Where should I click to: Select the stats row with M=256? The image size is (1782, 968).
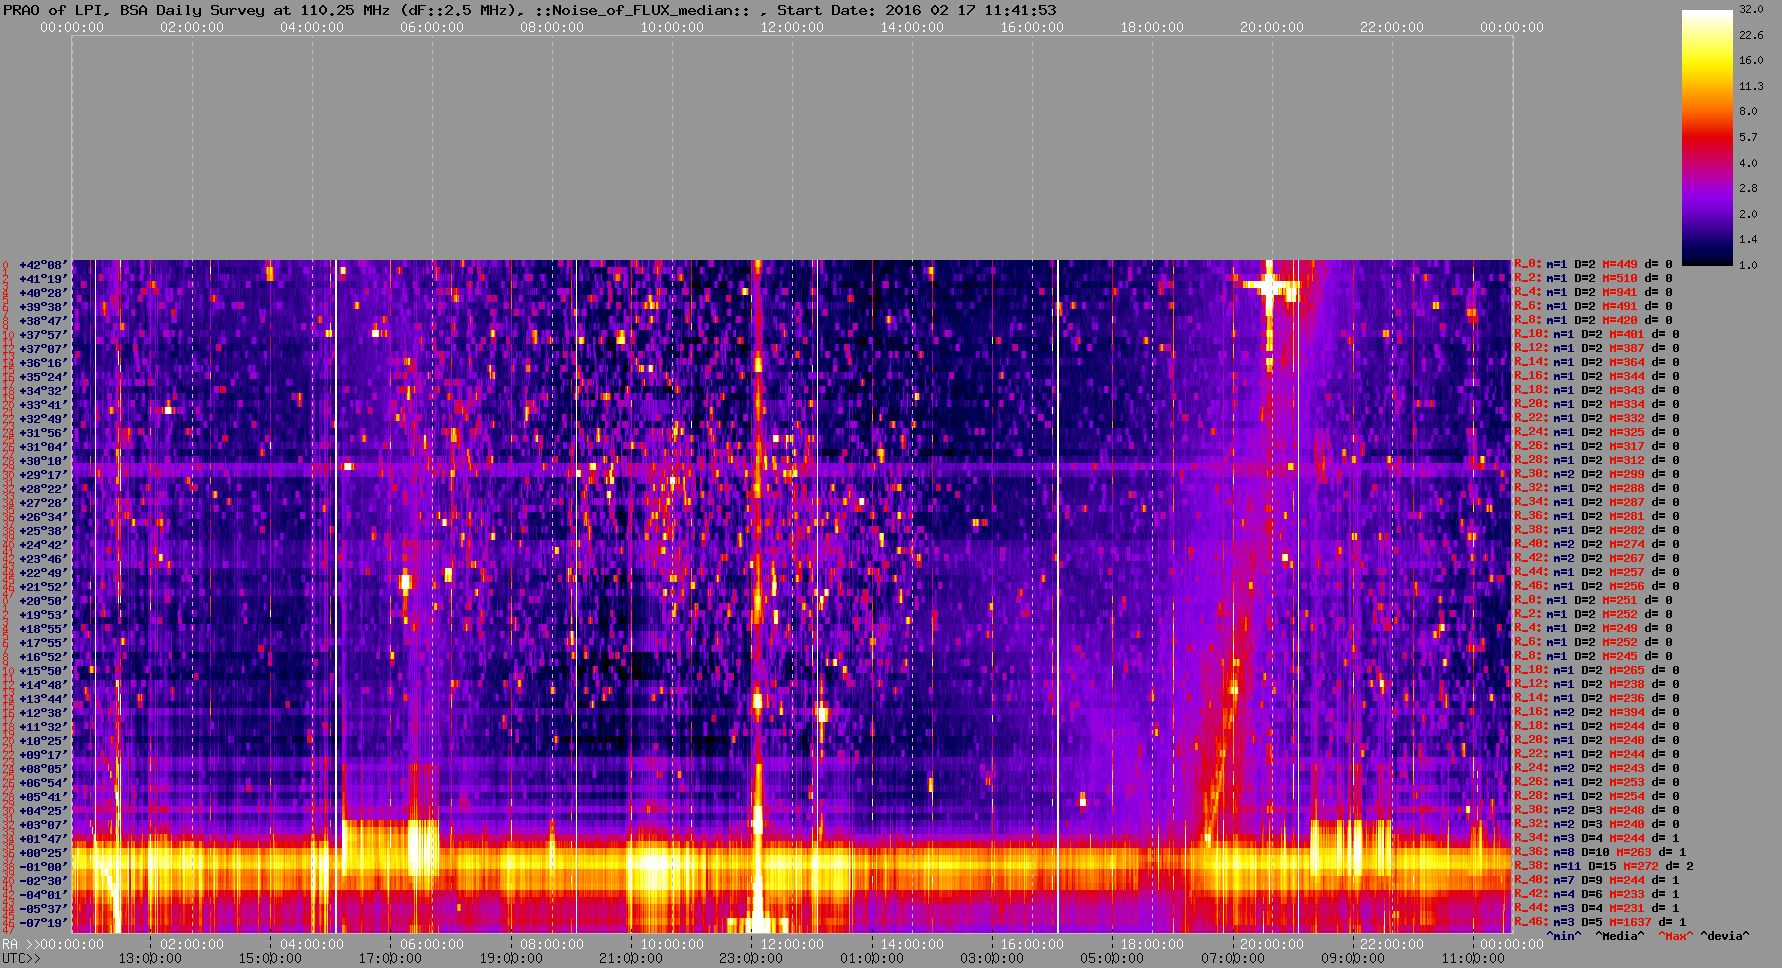tap(1597, 587)
